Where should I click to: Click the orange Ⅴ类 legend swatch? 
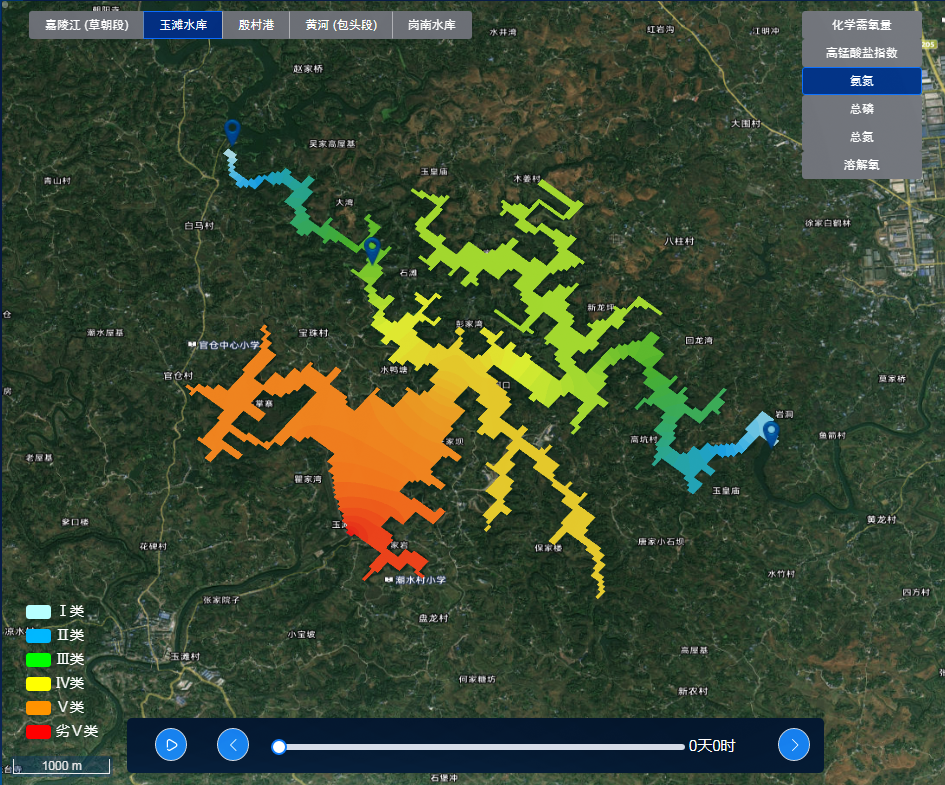(38, 708)
